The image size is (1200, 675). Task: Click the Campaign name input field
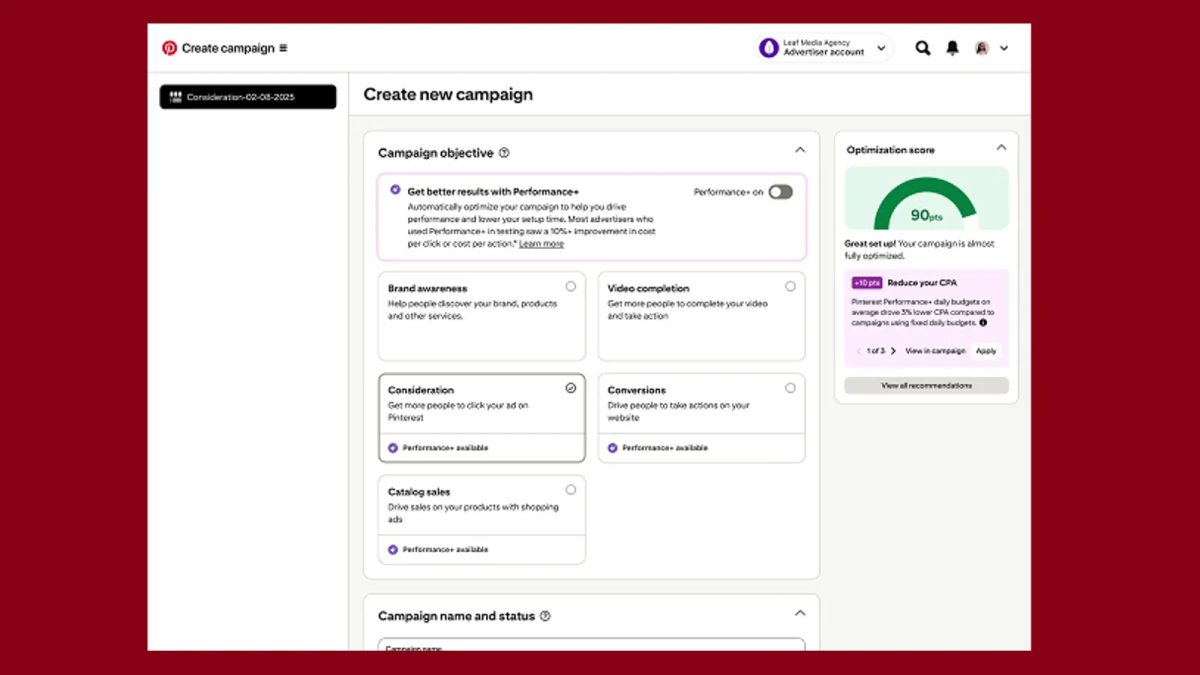click(591, 645)
